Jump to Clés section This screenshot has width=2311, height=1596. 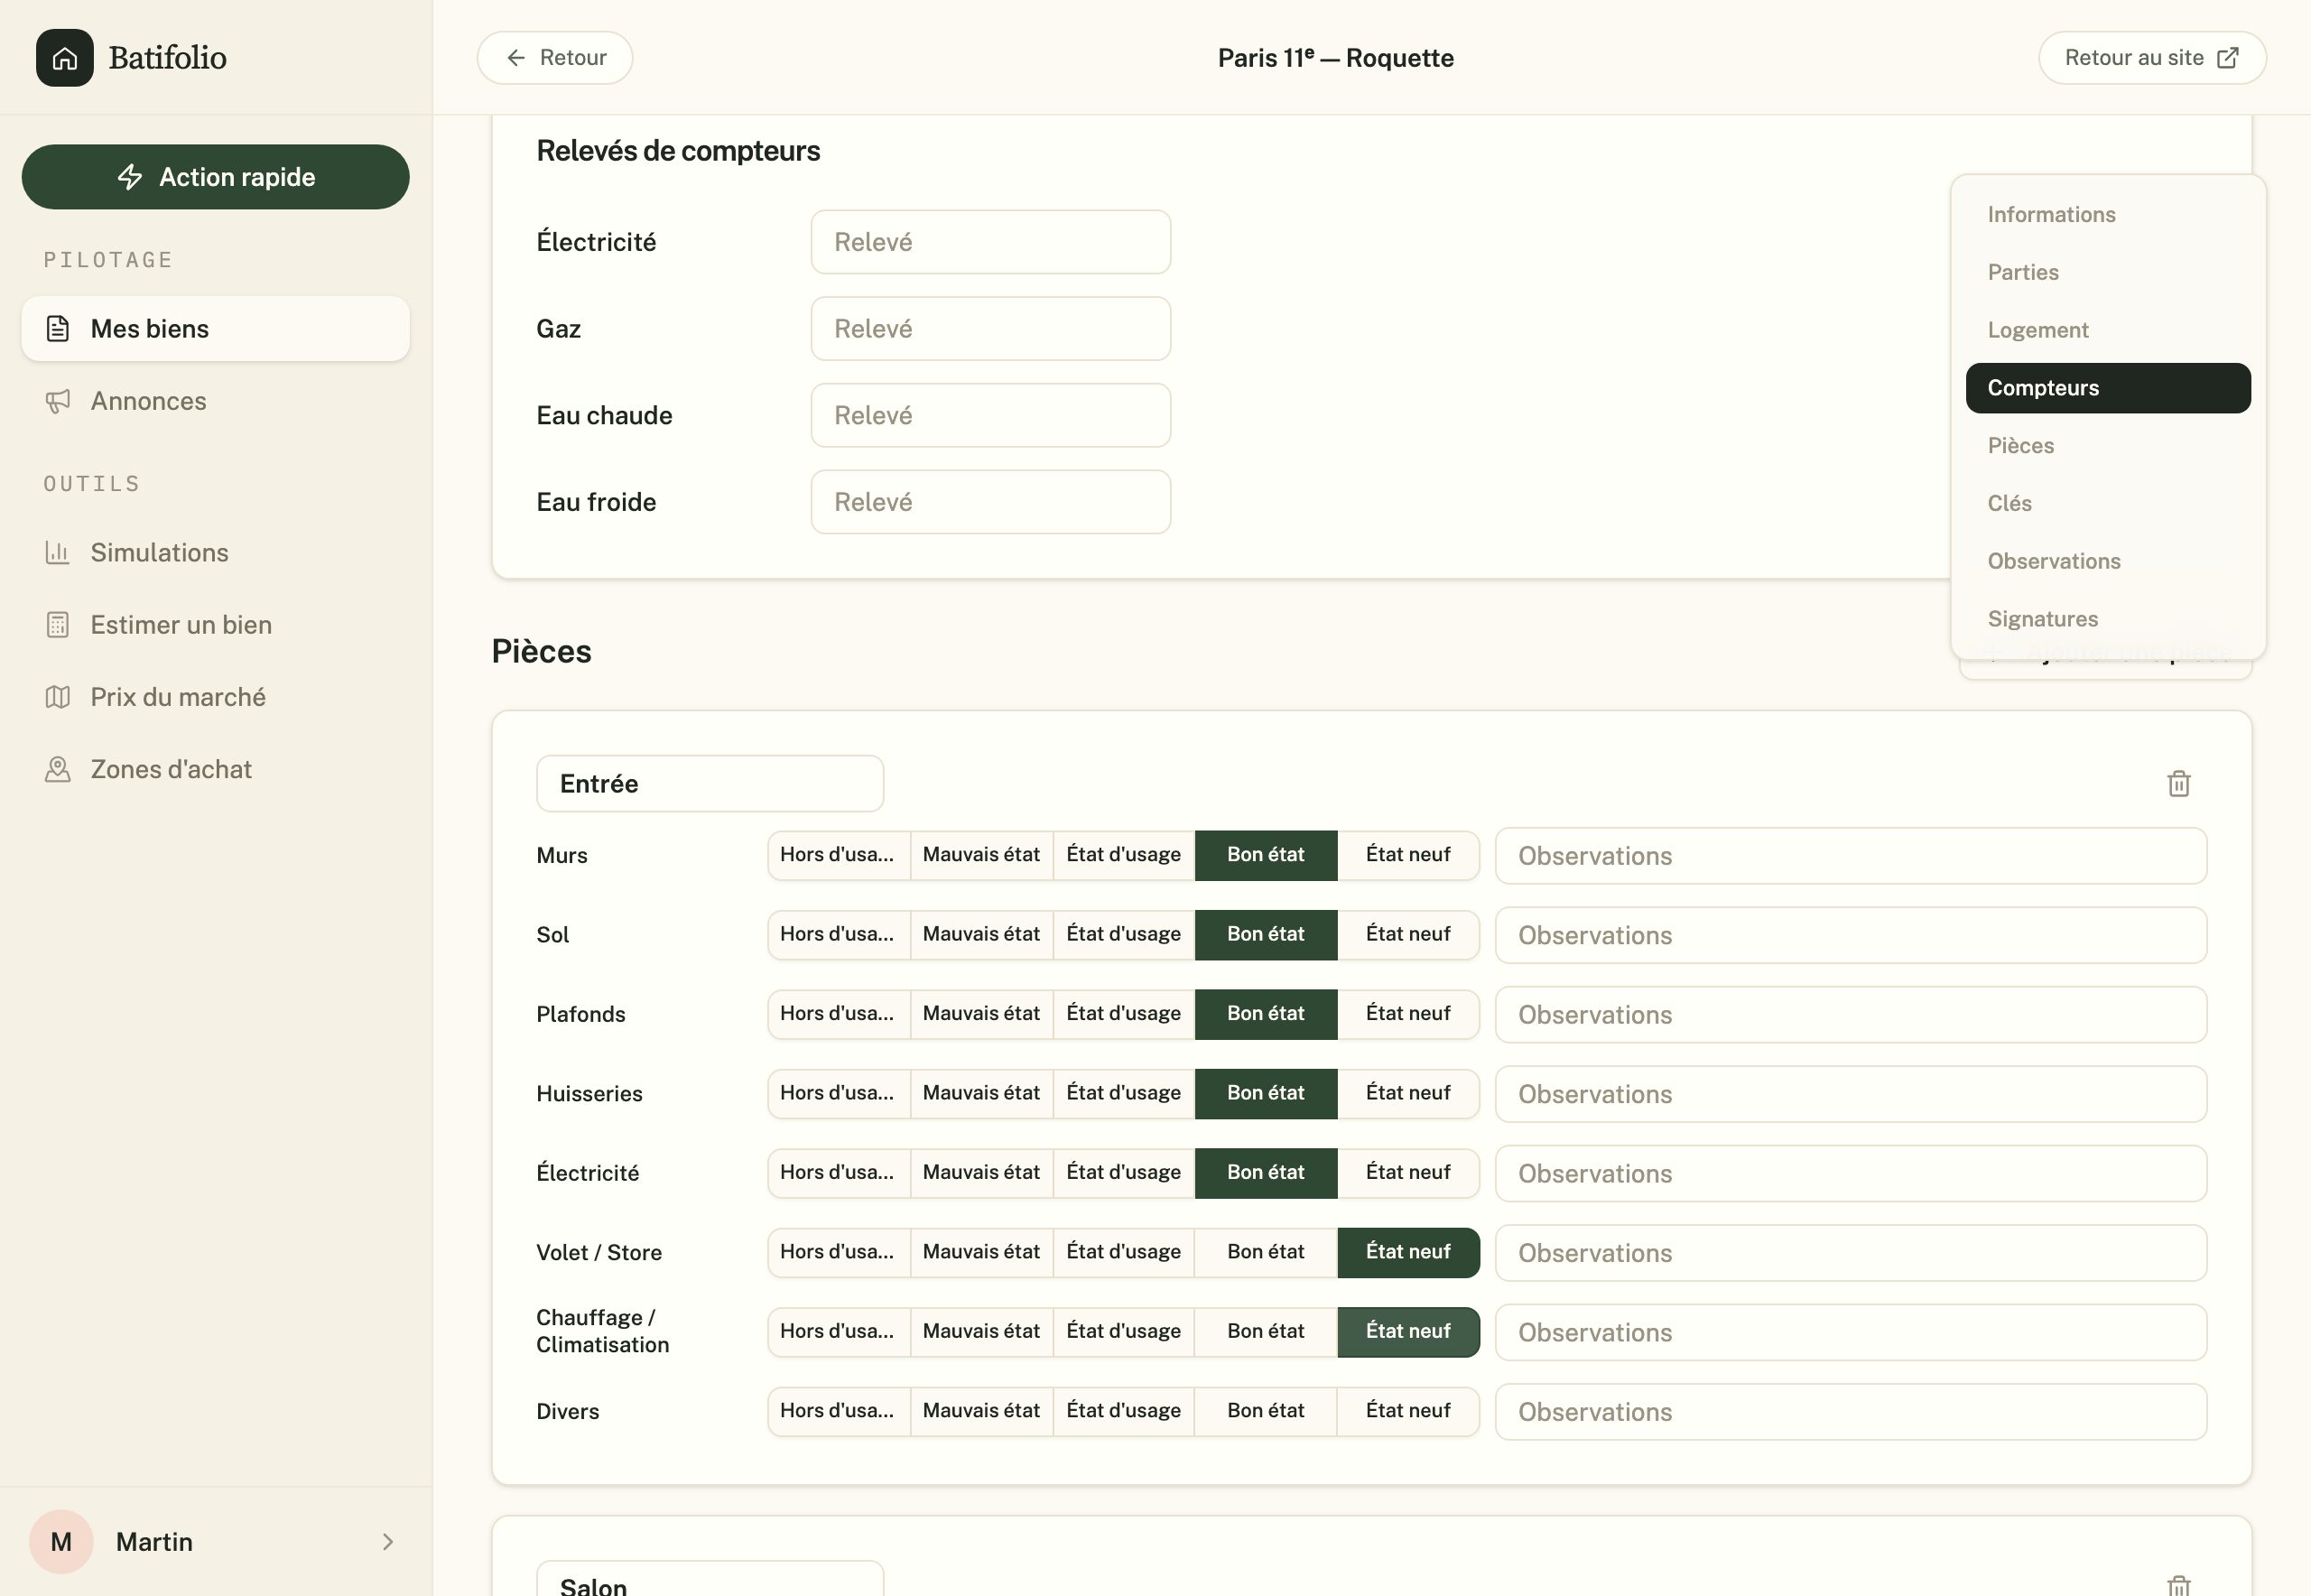pyautogui.click(x=2108, y=504)
